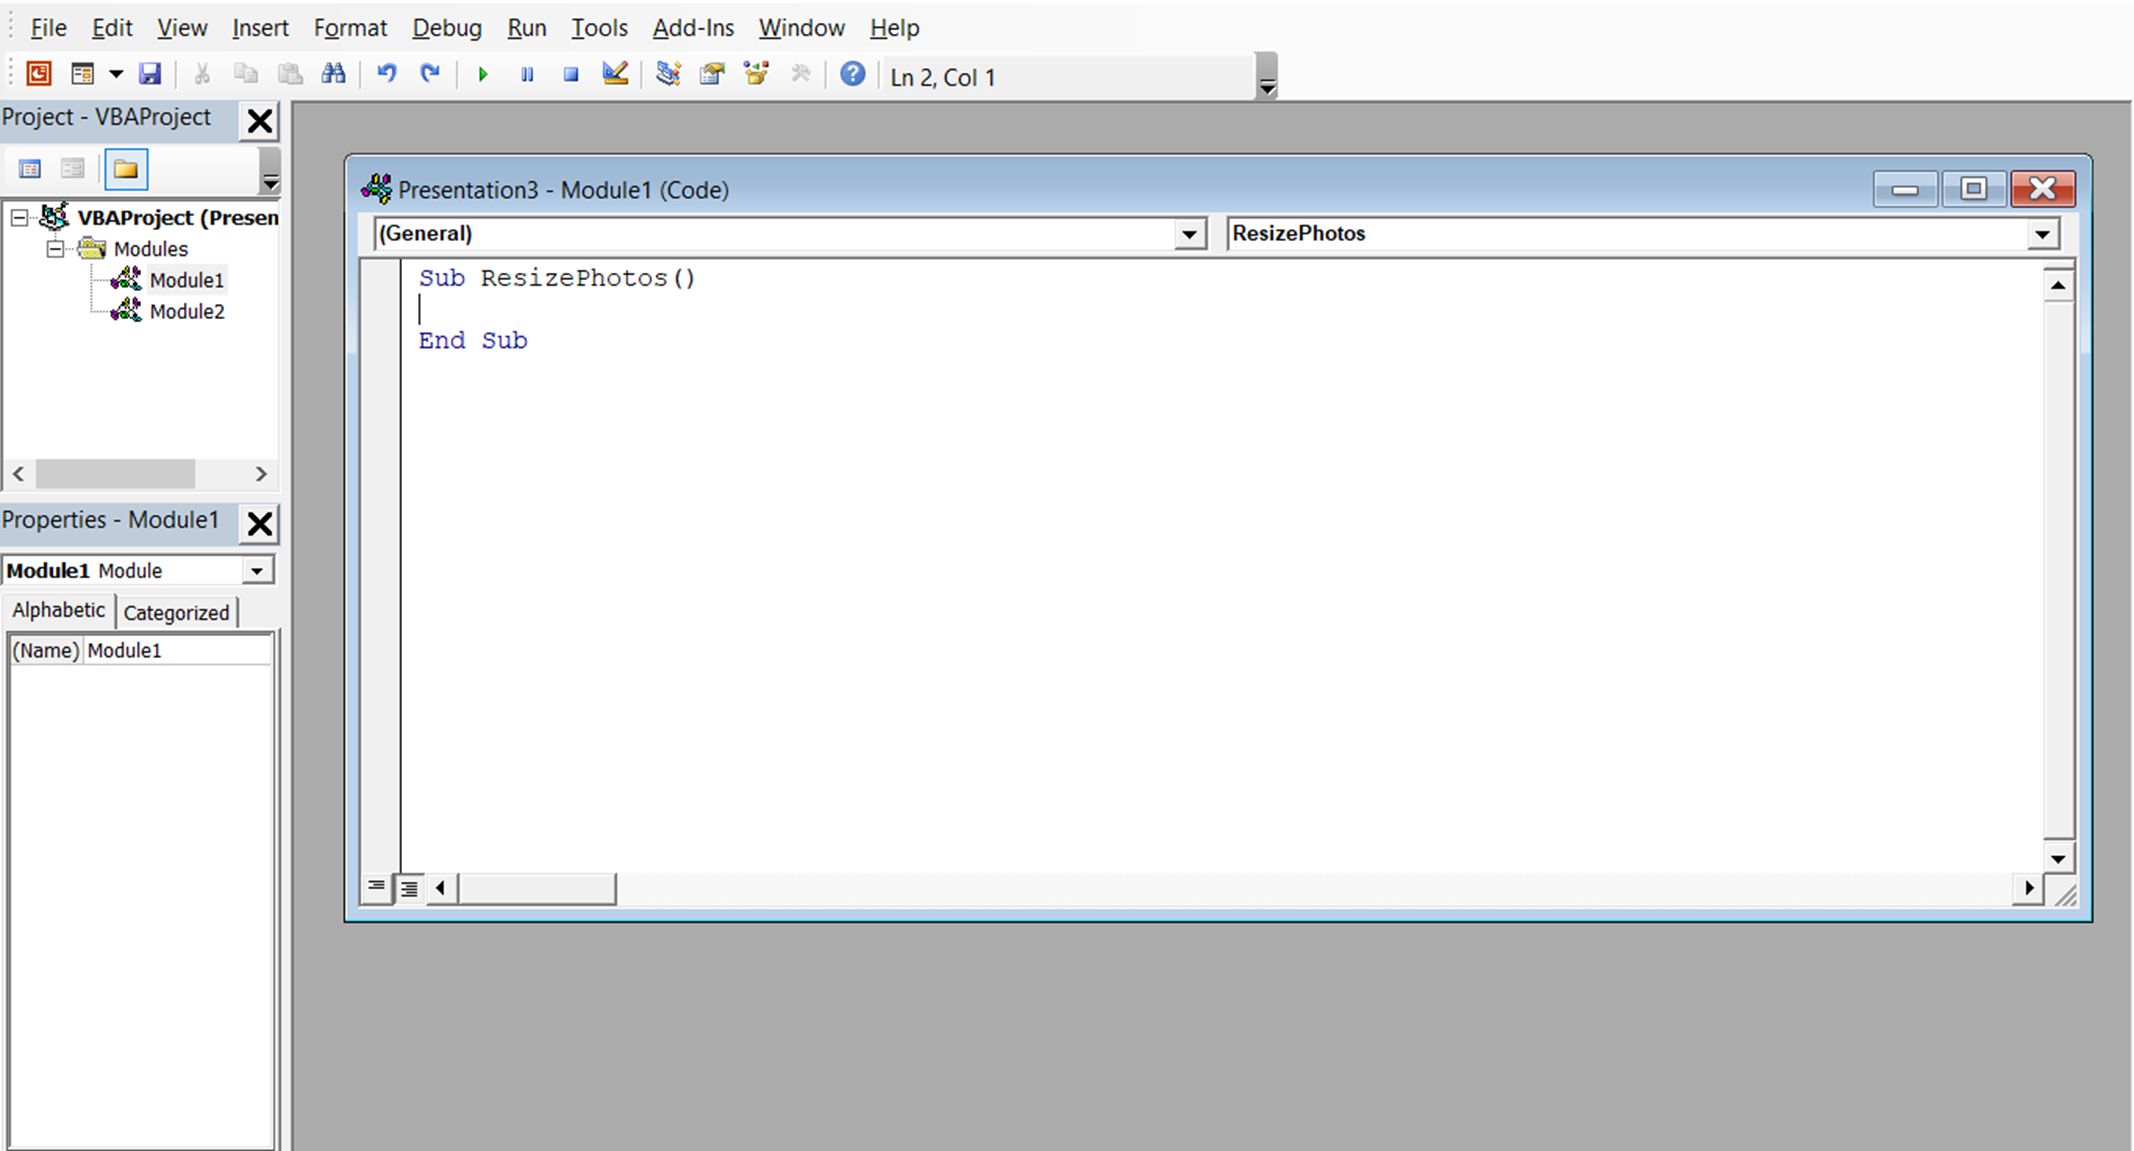Click the Find icon in toolbar
Image resolution: width=2134 pixels, height=1151 pixels.
[336, 75]
